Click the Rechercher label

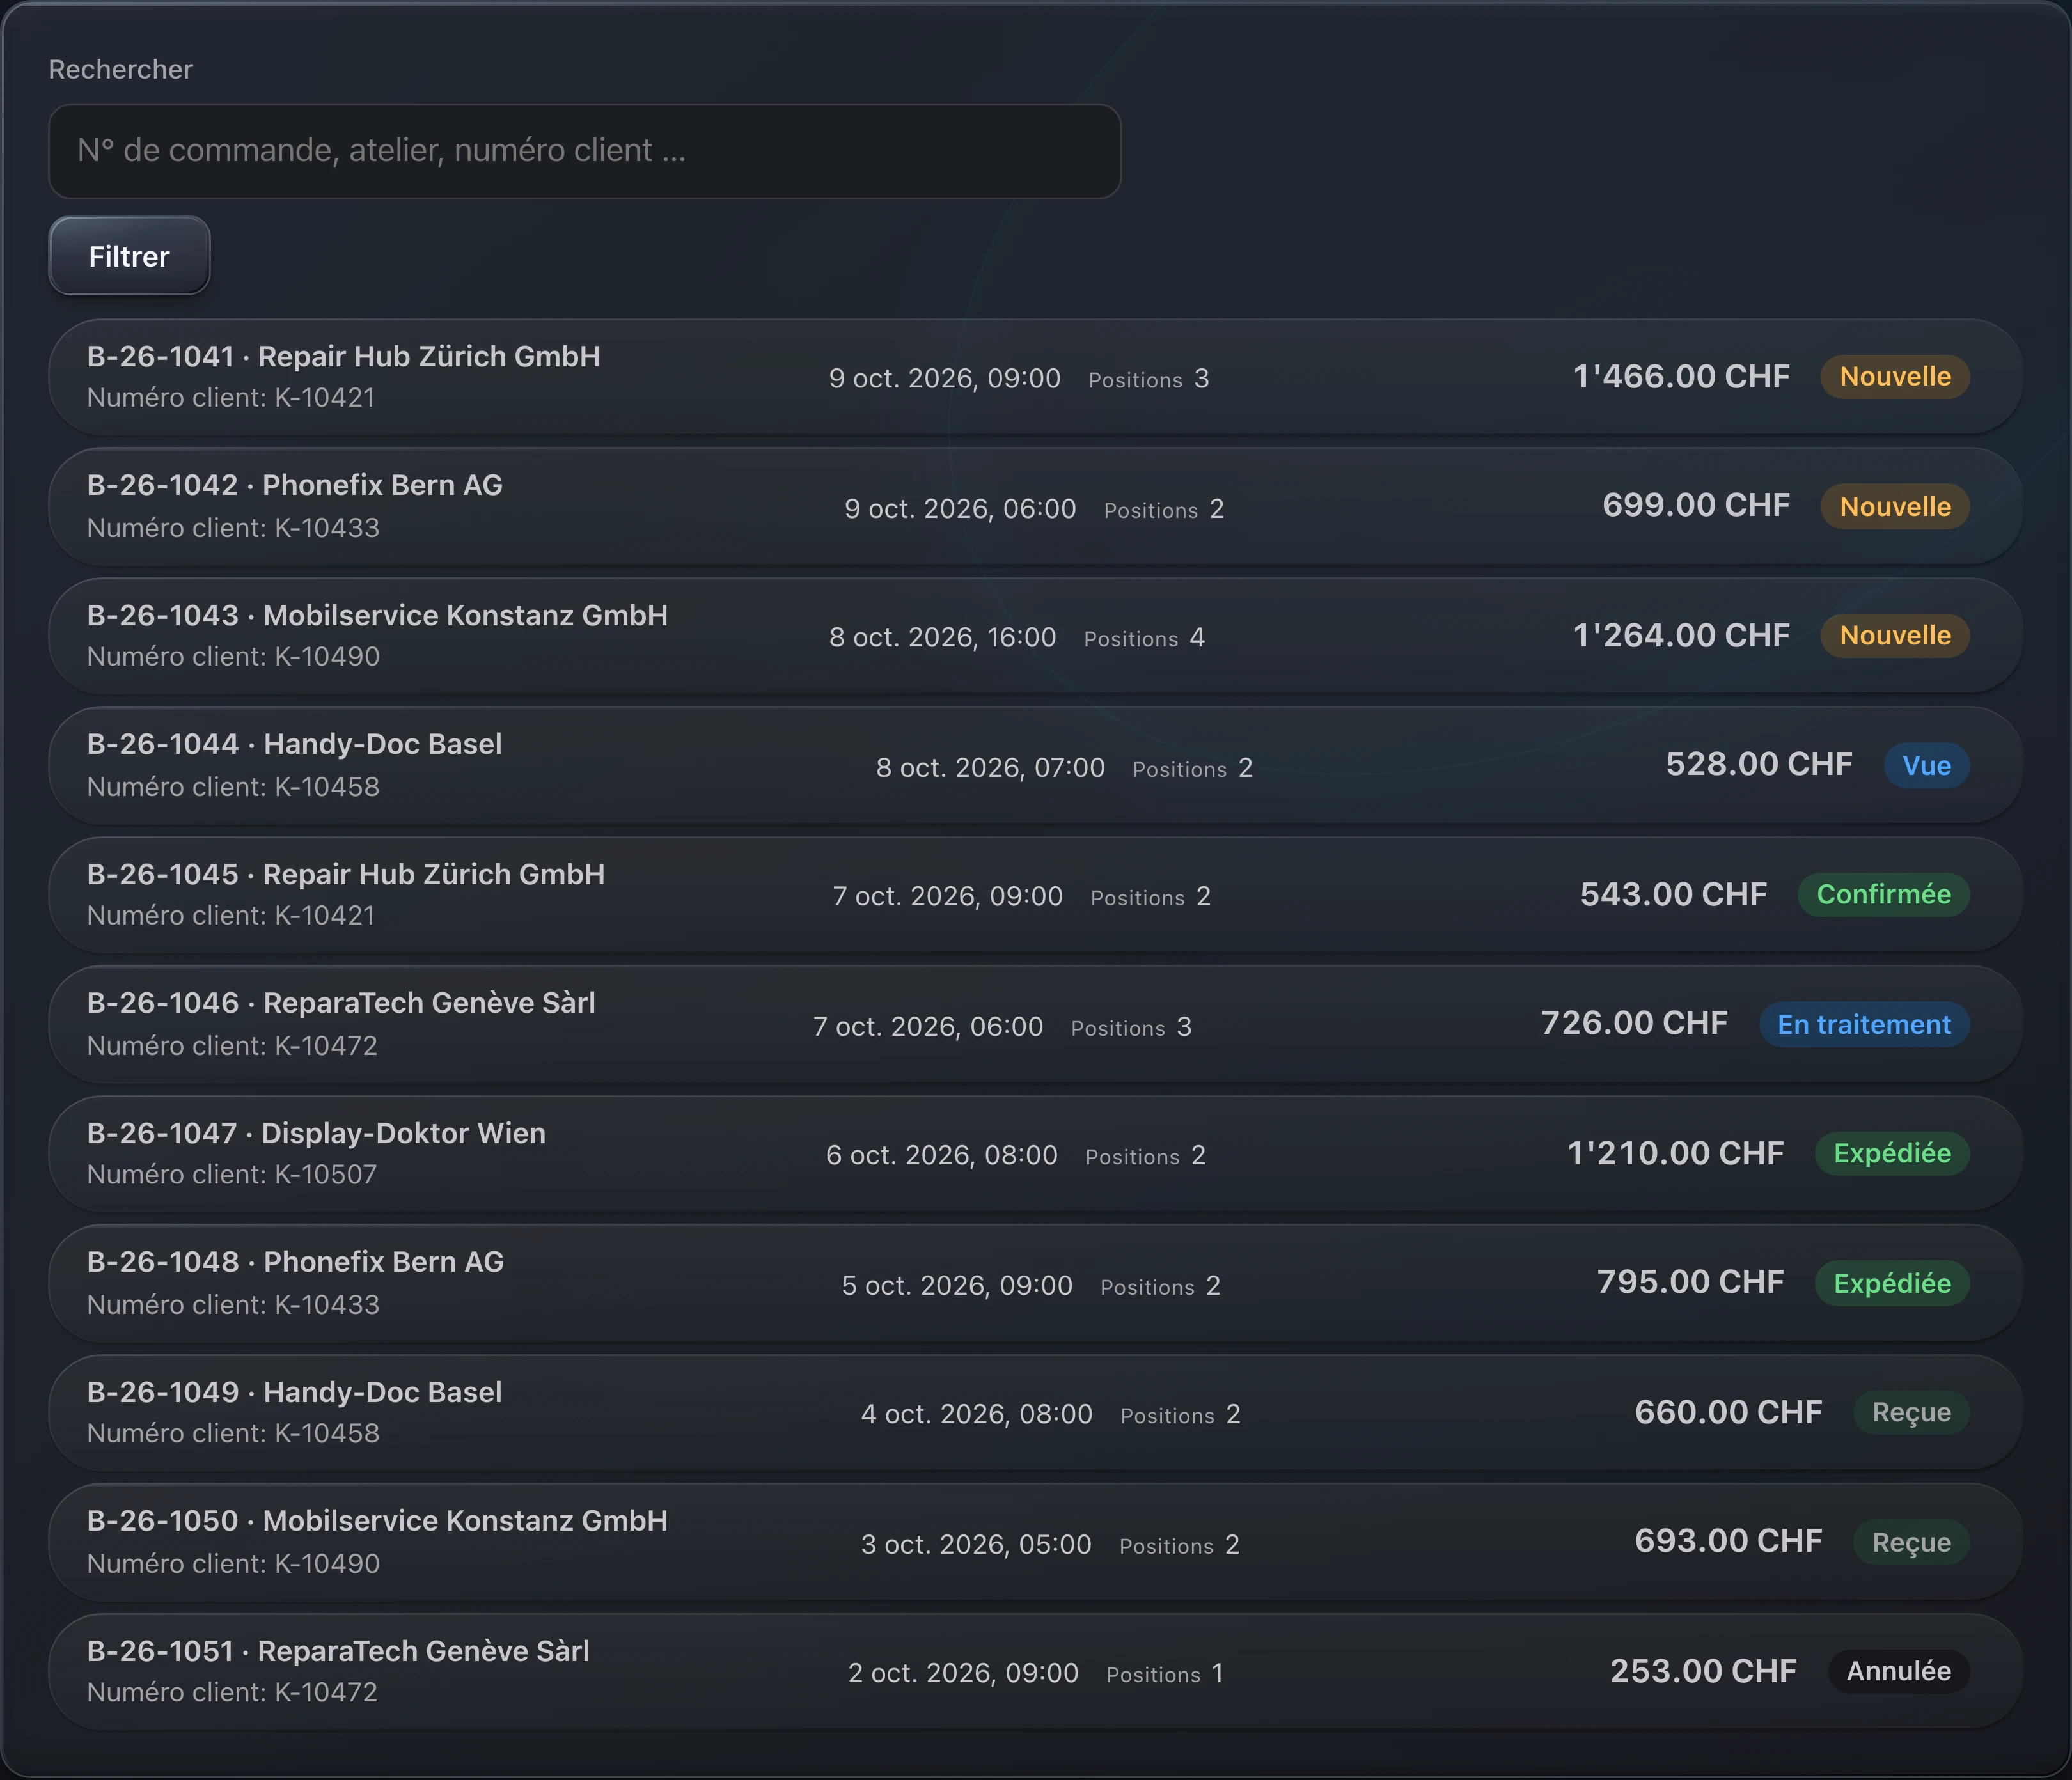tap(121, 69)
